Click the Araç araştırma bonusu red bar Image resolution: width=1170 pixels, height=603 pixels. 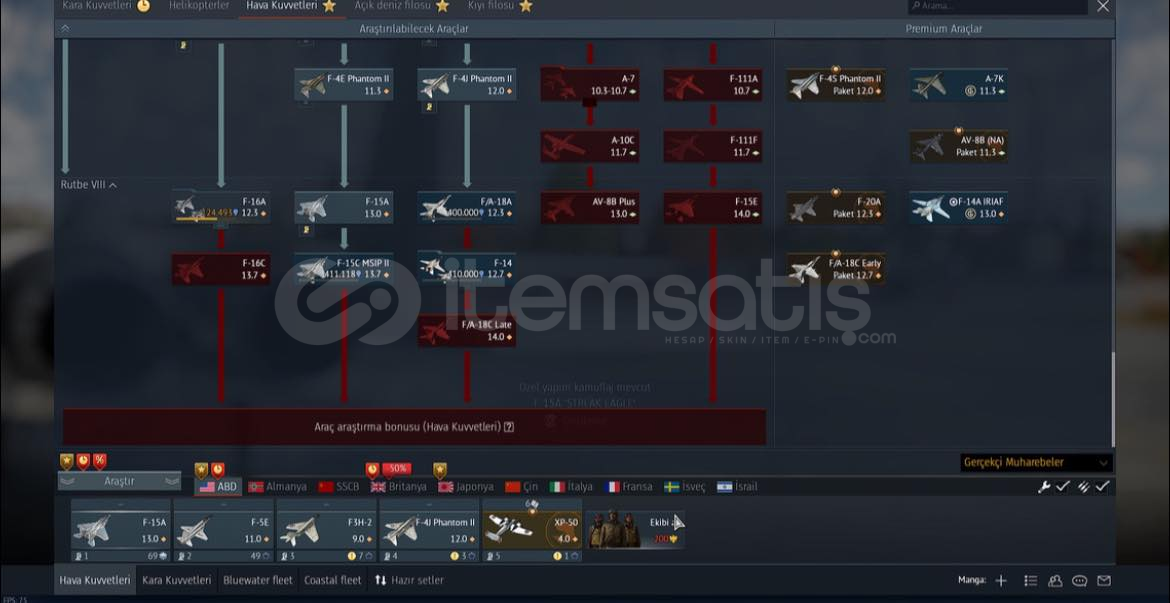click(414, 427)
